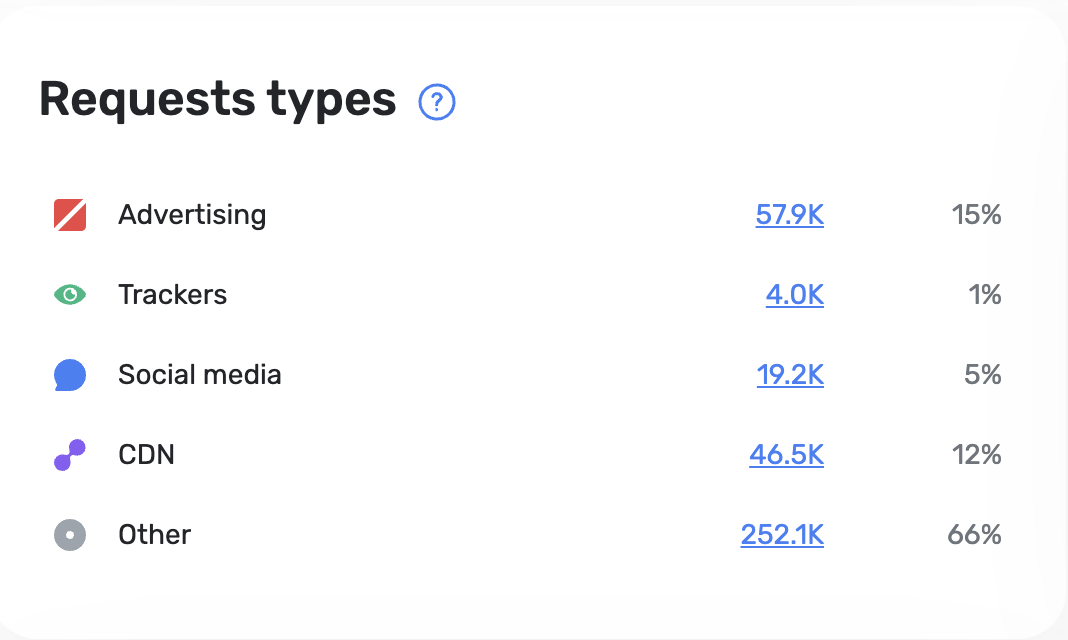
Task: Click the green eye Trackers icon
Action: click(70, 295)
